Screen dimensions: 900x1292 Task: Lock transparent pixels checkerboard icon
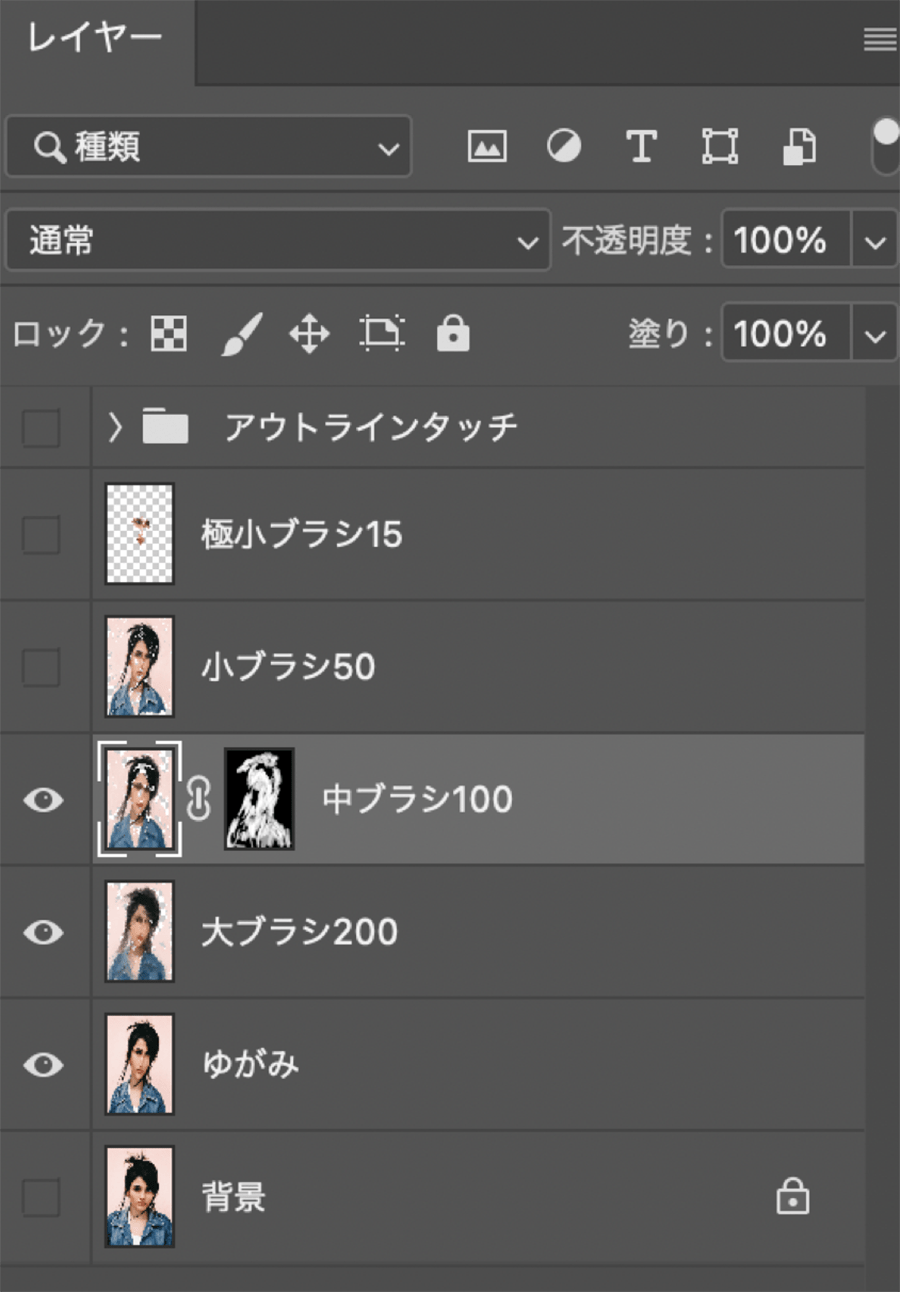click(169, 333)
